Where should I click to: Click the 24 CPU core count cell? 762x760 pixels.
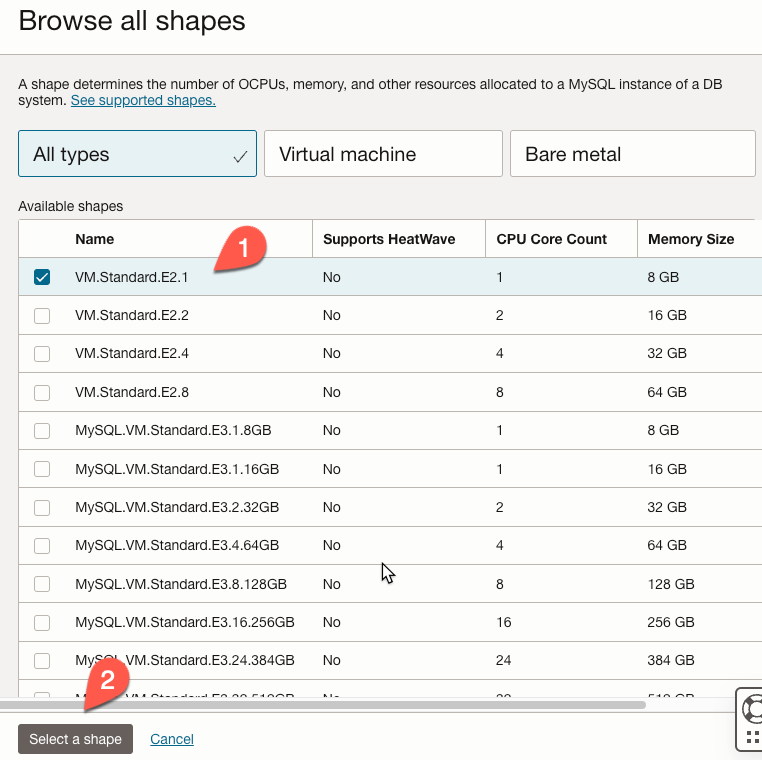coord(503,660)
